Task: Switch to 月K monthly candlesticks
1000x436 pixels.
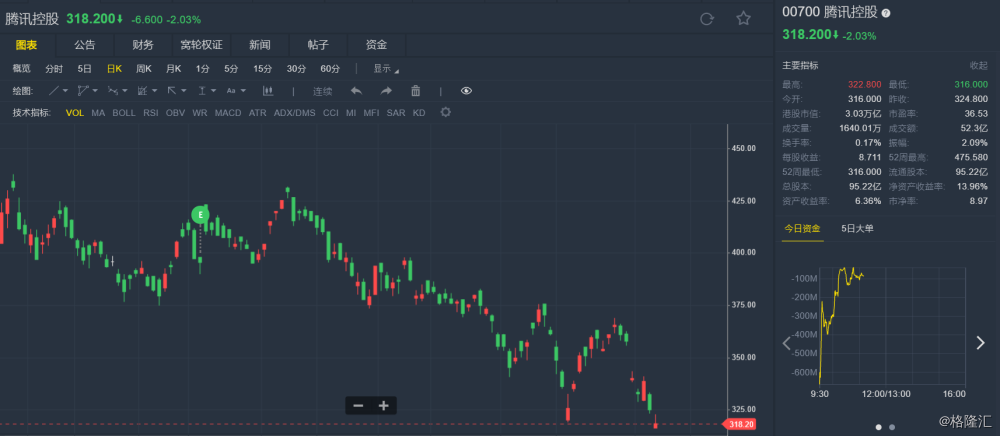Action: [x=173, y=69]
